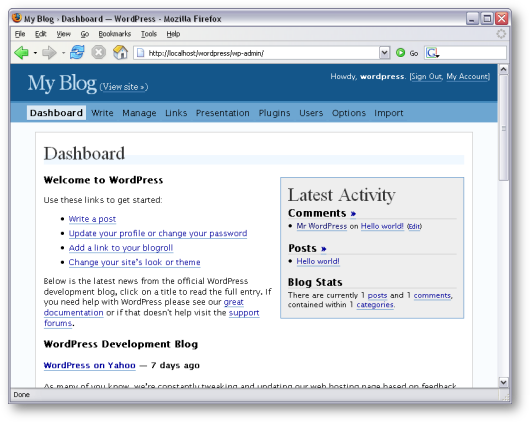Open the Bookmarks menu
Viewport: 530px width, 422px height.
click(115, 34)
